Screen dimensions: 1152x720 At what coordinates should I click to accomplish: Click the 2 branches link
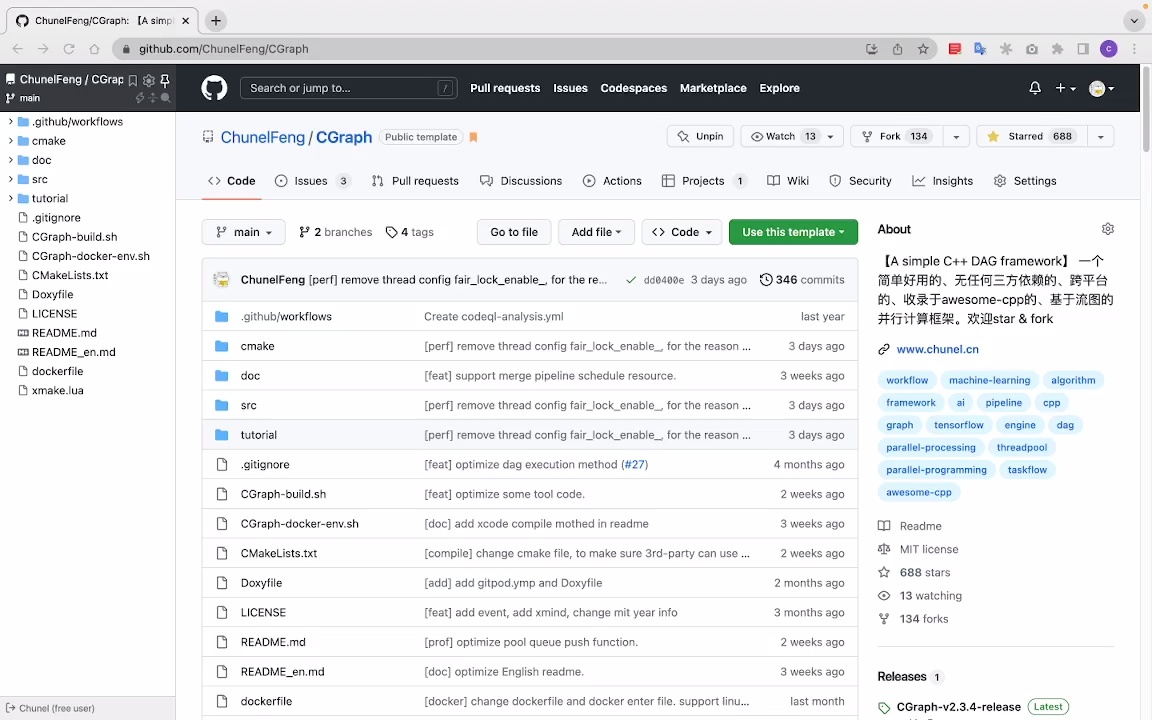click(335, 232)
